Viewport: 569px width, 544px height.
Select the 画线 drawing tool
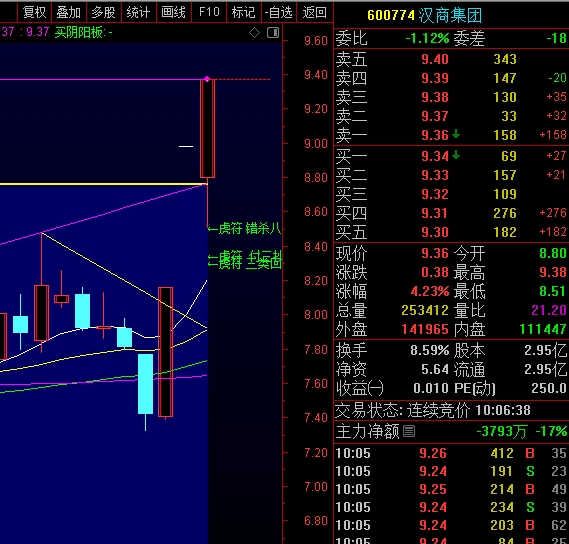coord(173,12)
